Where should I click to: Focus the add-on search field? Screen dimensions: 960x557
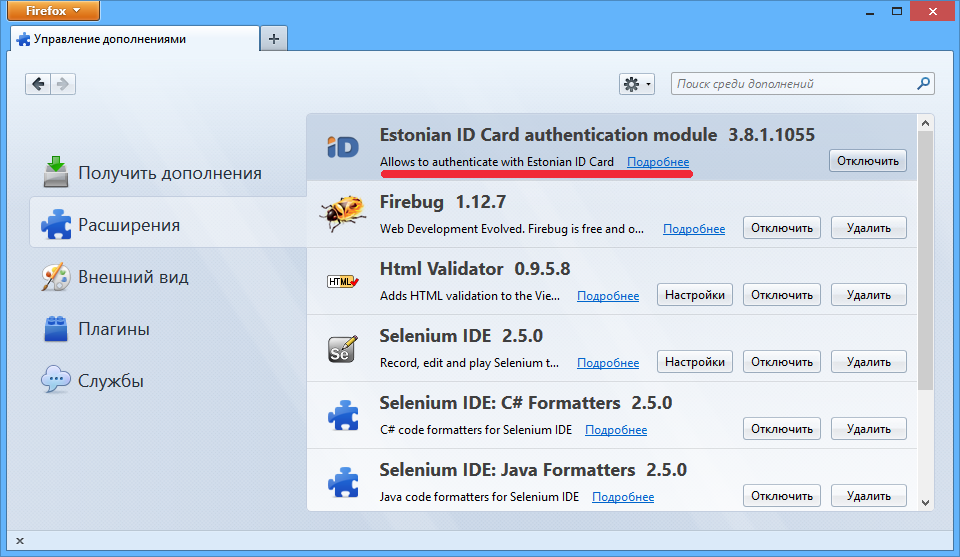pos(802,84)
